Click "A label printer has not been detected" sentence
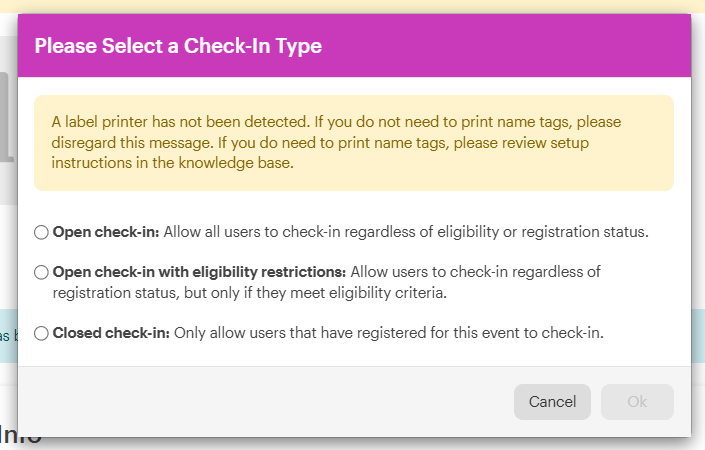The width and height of the screenshot is (705, 450). coord(180,122)
